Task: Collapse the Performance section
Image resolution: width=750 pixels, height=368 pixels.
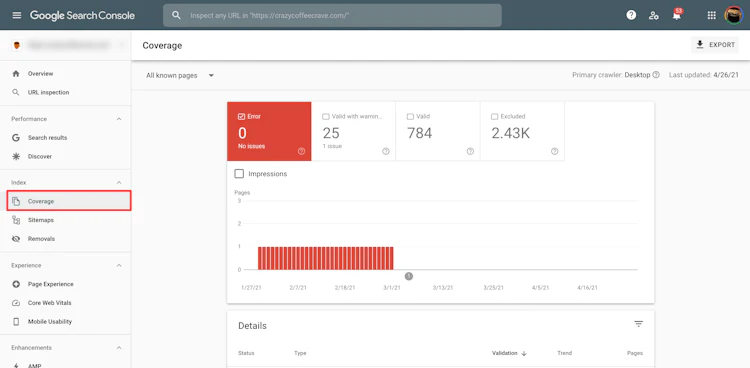Action: point(119,119)
